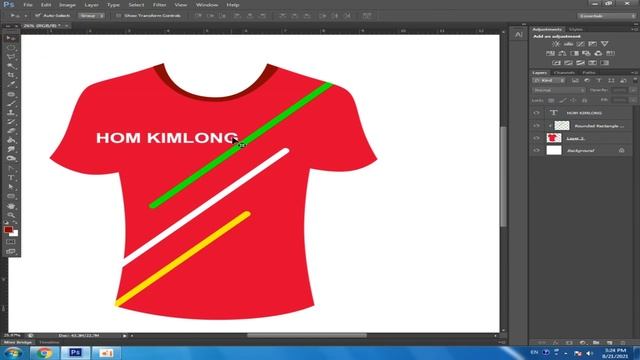This screenshot has height=360, width=640.
Task: Switch to the Styles tab
Action: [576, 29]
